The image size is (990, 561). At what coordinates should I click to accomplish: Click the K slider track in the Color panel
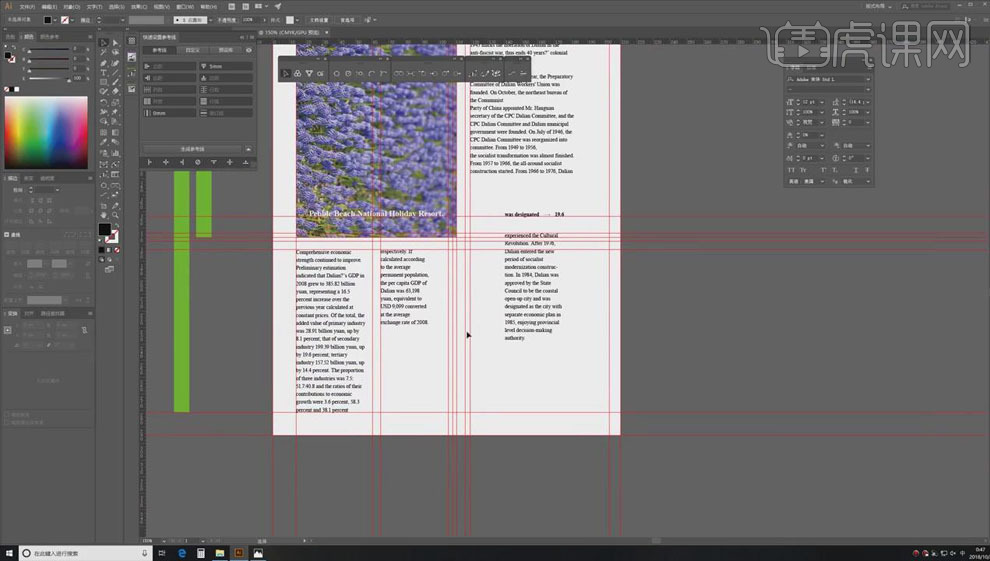pos(48,79)
